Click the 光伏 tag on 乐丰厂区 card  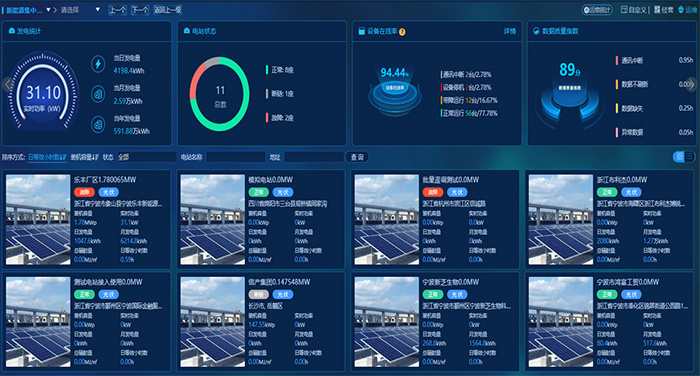click(x=108, y=192)
